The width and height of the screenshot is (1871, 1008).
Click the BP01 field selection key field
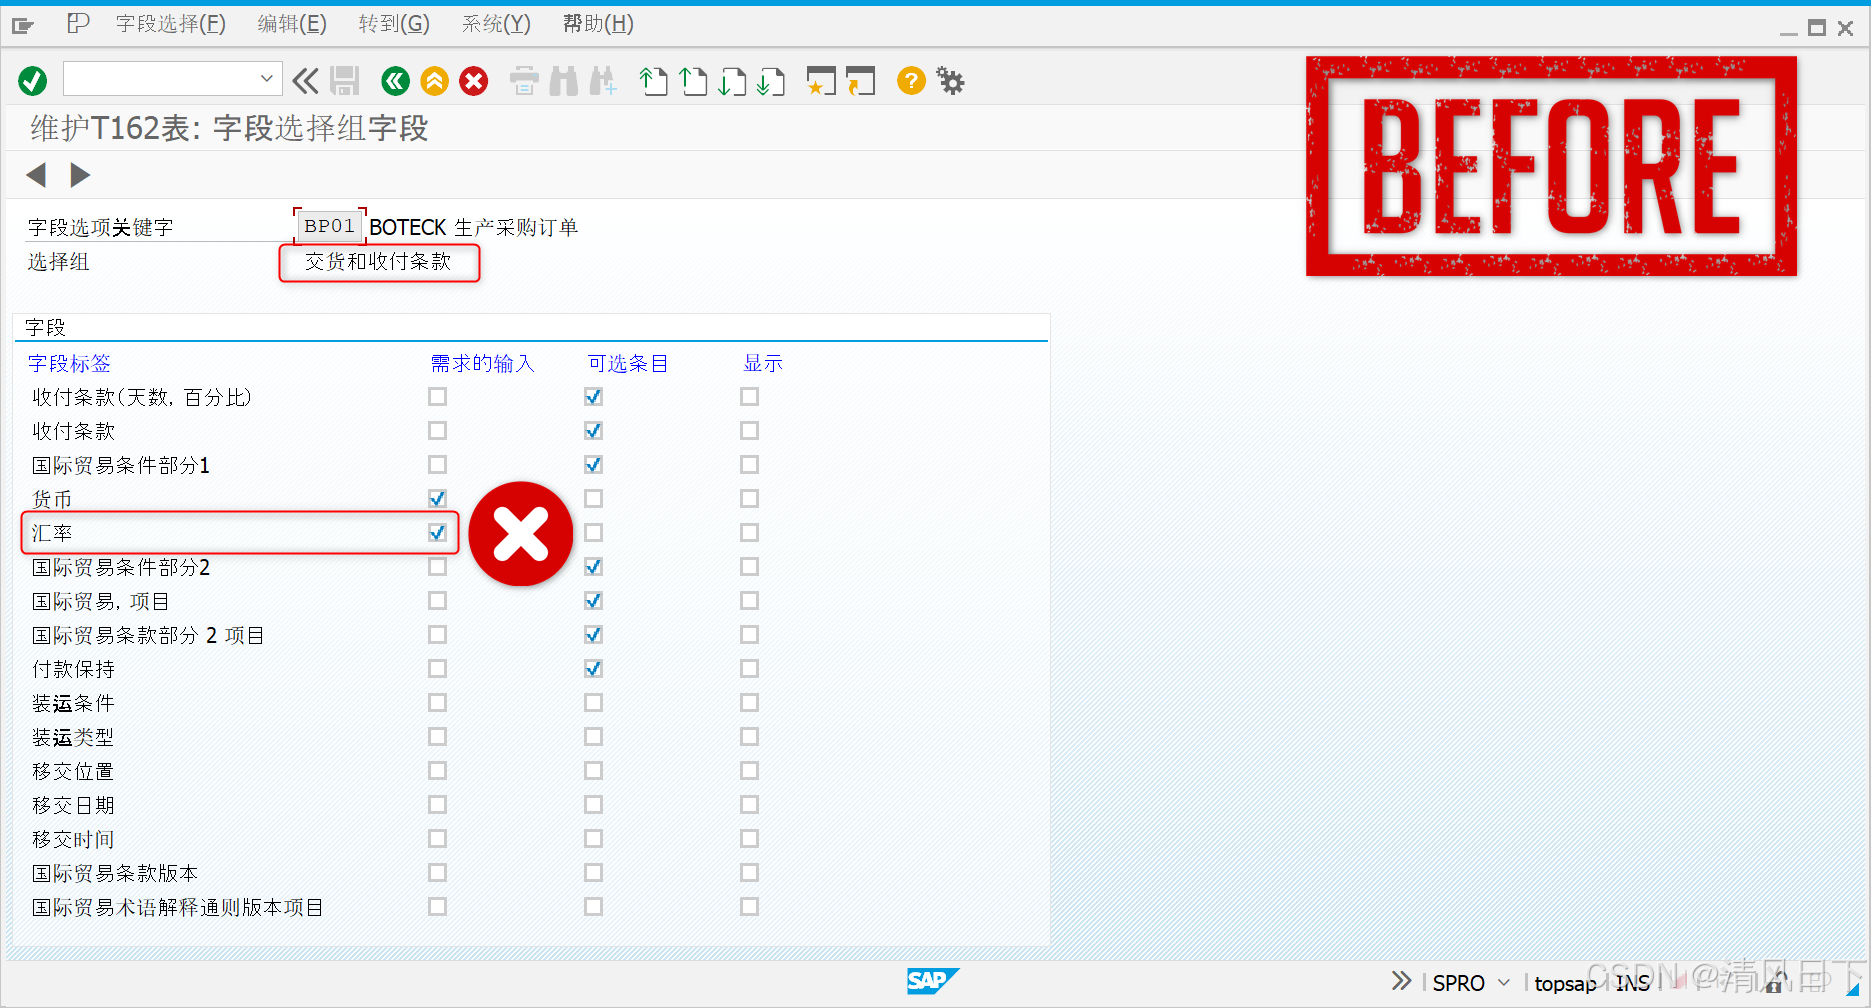click(x=329, y=226)
